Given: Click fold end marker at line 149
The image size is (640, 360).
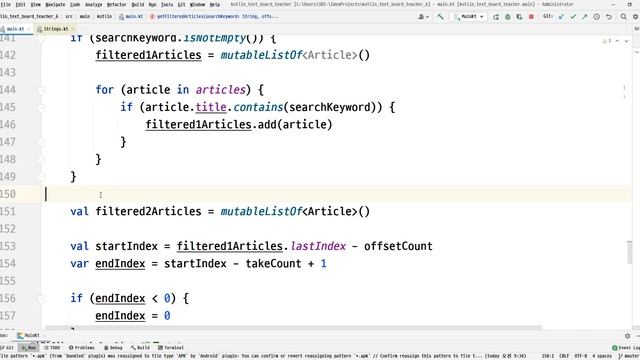Looking at the screenshot, I should [41, 177].
